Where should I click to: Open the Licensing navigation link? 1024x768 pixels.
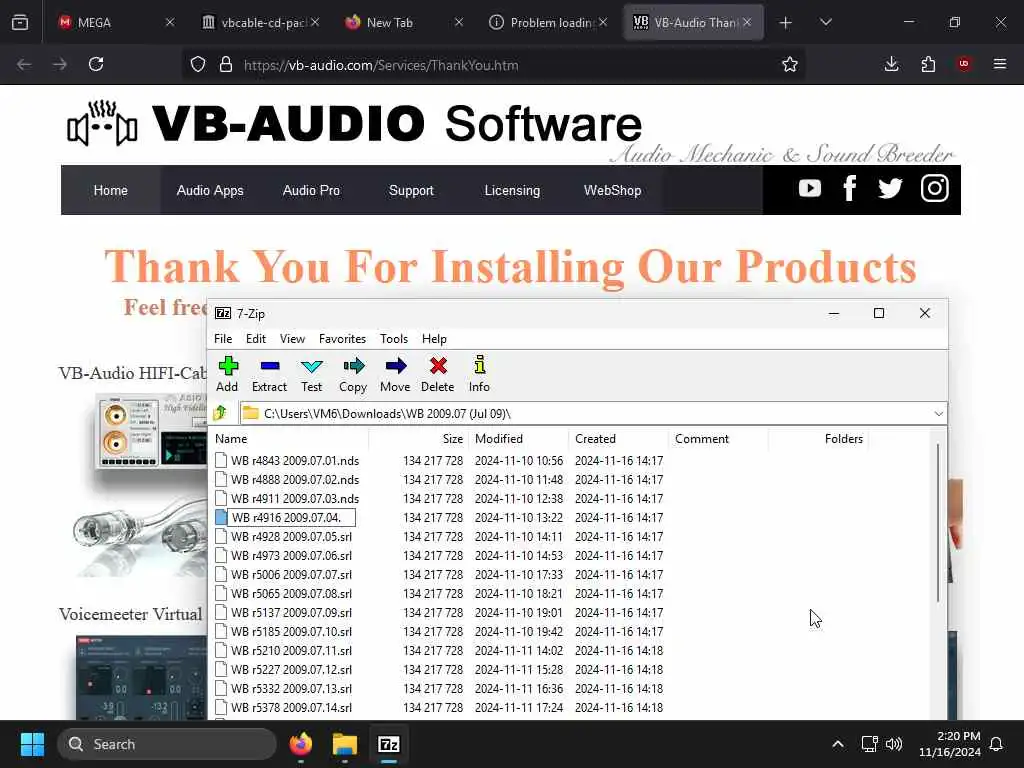[x=512, y=190]
